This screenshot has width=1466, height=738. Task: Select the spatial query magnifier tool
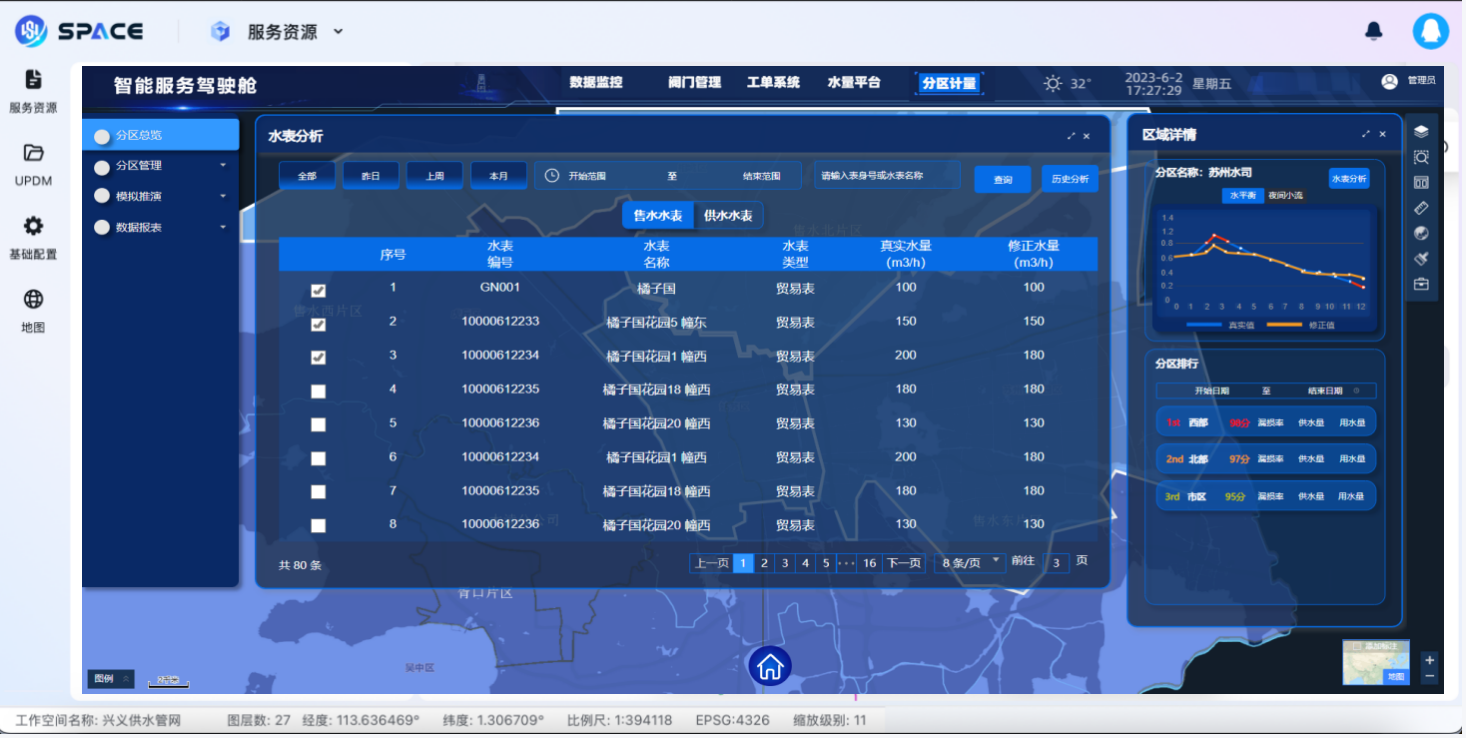(1422, 157)
